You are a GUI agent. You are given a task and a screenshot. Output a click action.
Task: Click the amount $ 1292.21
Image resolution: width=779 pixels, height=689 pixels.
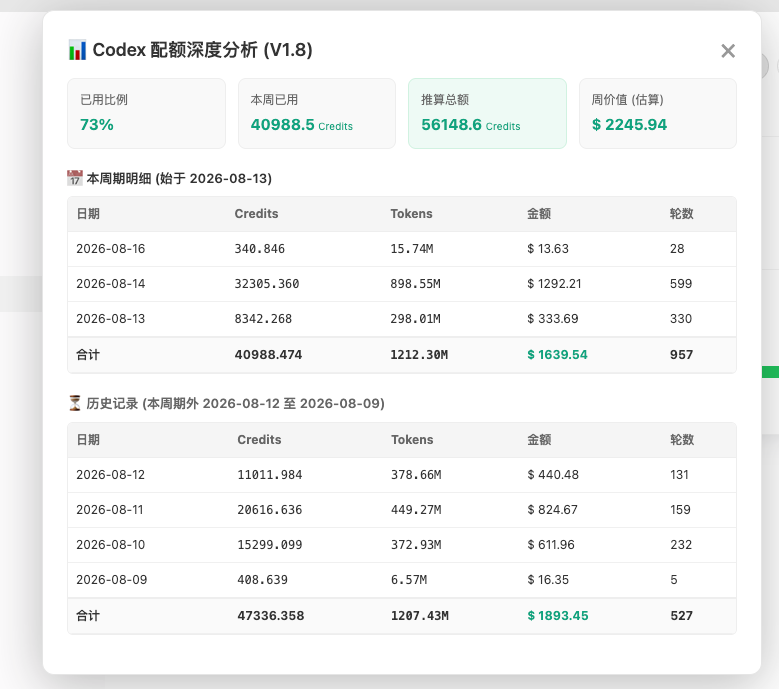click(x=554, y=284)
